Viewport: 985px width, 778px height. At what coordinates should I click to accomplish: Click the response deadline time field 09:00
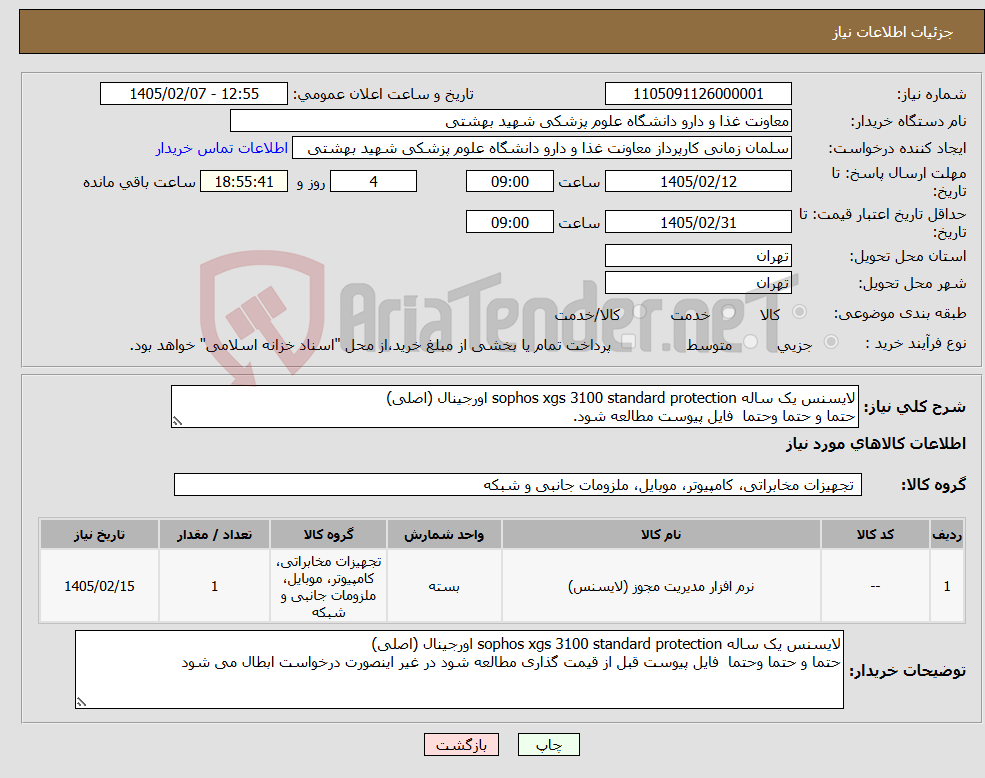coord(509,182)
